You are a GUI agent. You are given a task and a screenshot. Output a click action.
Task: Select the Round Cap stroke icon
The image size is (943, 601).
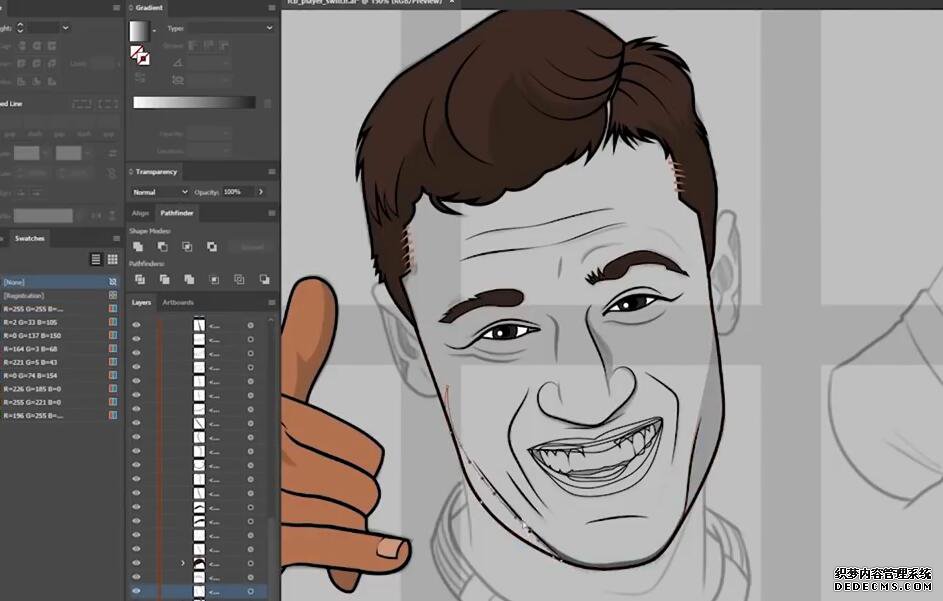(x=37, y=46)
